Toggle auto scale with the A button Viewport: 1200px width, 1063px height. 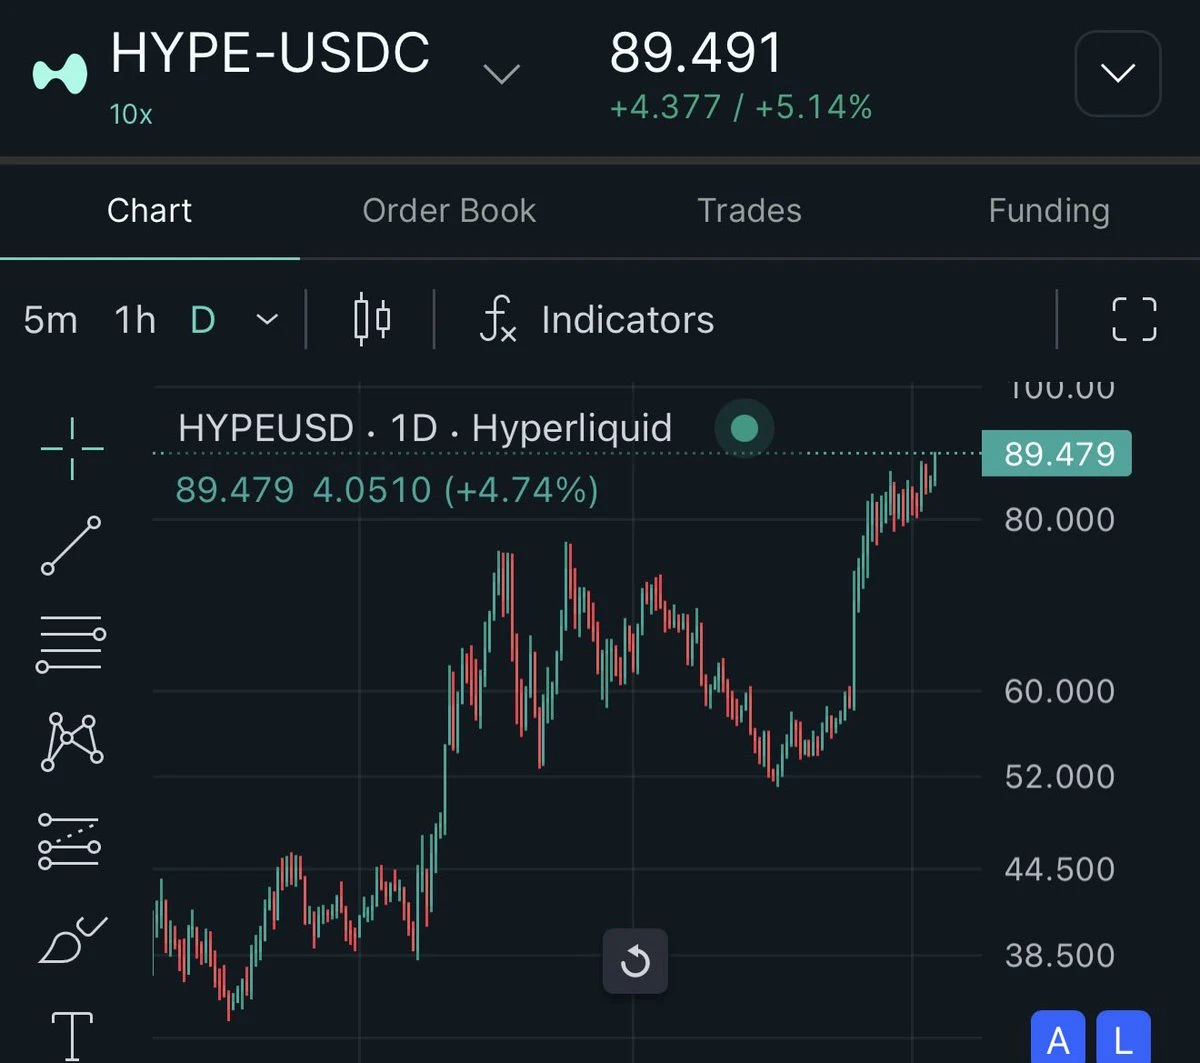click(1058, 1037)
